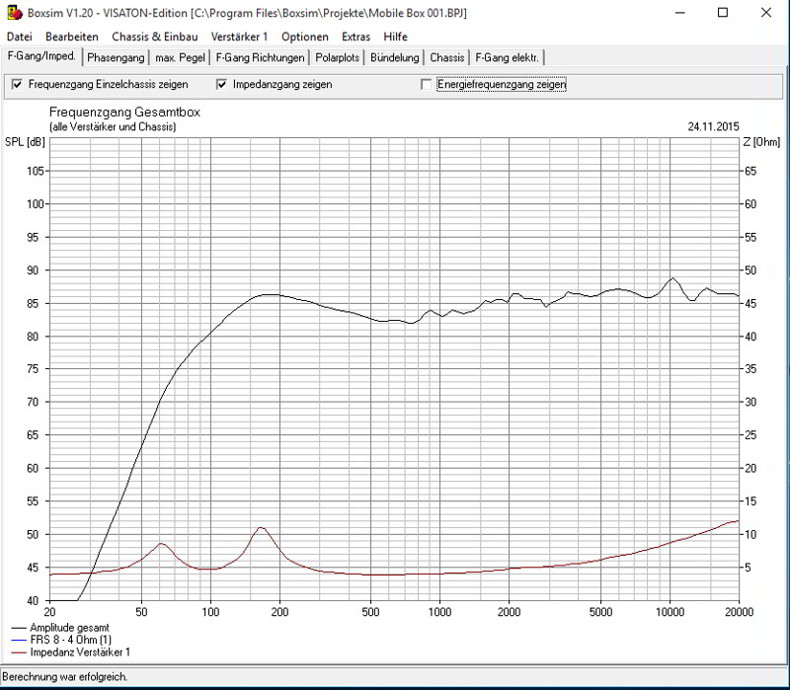The height and width of the screenshot is (690, 790).
Task: Open the Optionen menu
Action: click(x=305, y=37)
